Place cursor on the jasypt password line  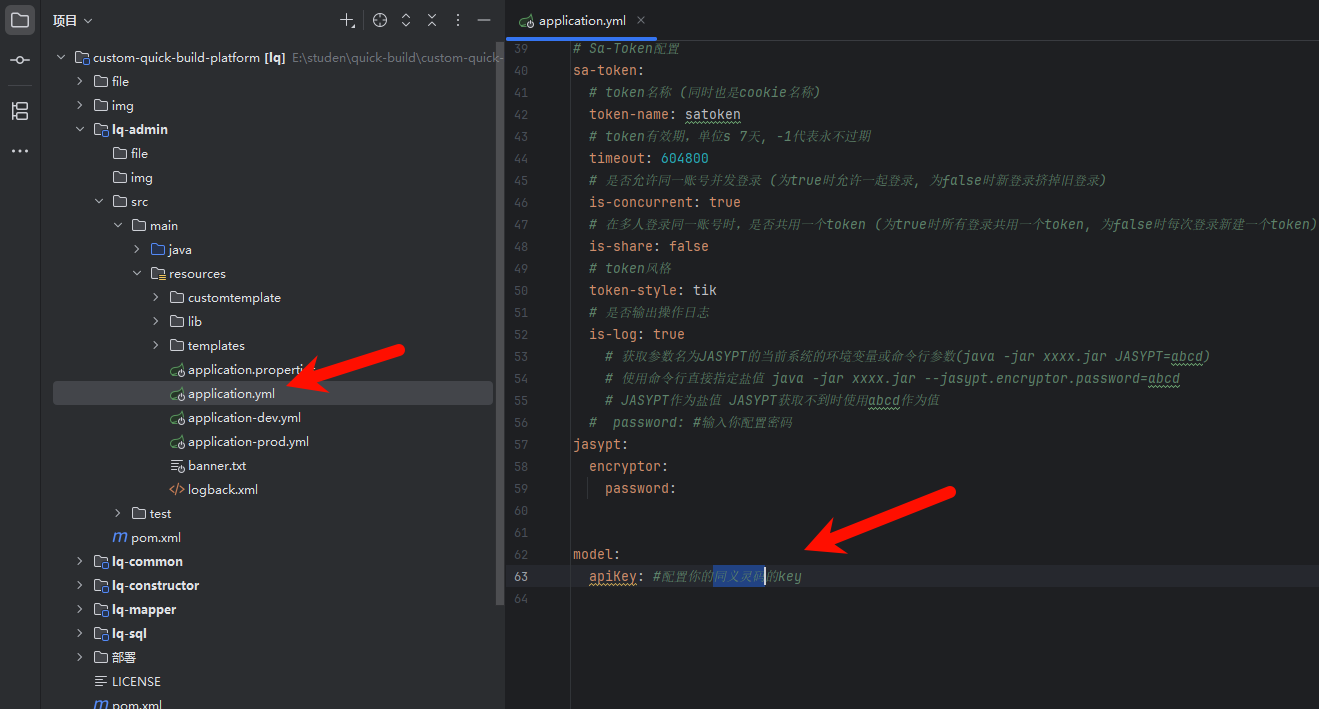(x=640, y=489)
